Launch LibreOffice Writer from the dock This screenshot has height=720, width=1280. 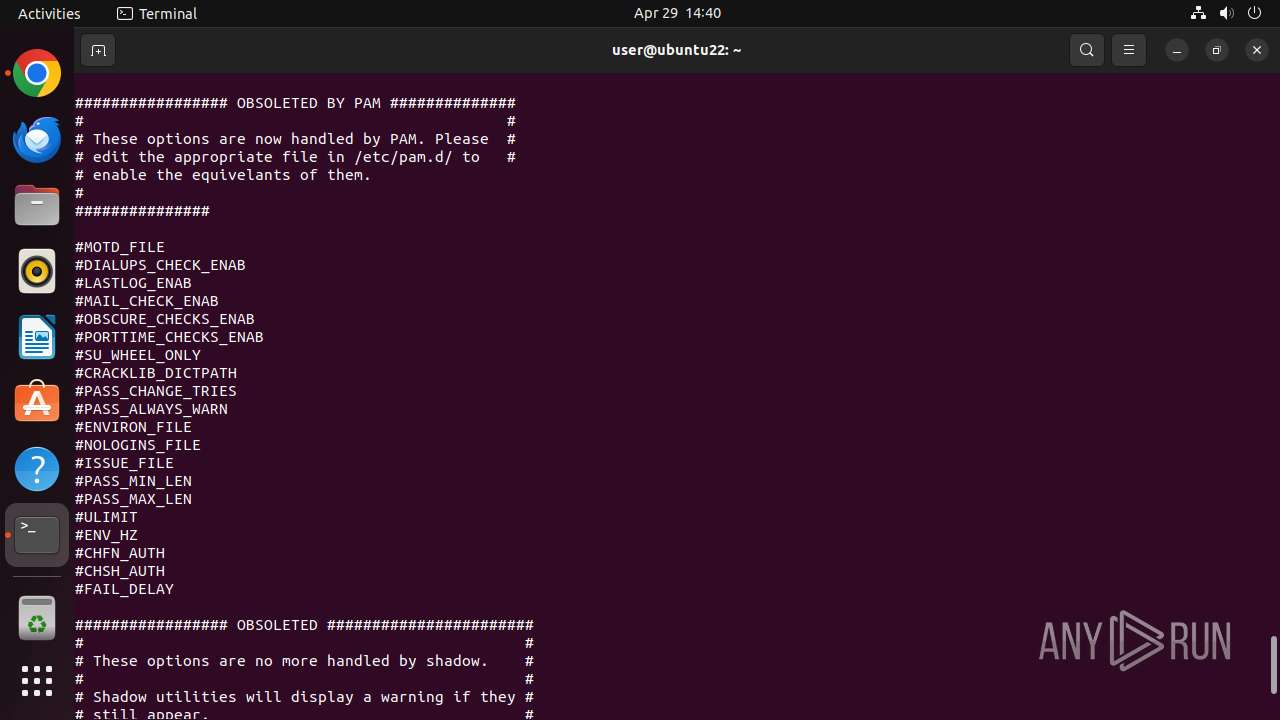[37, 337]
